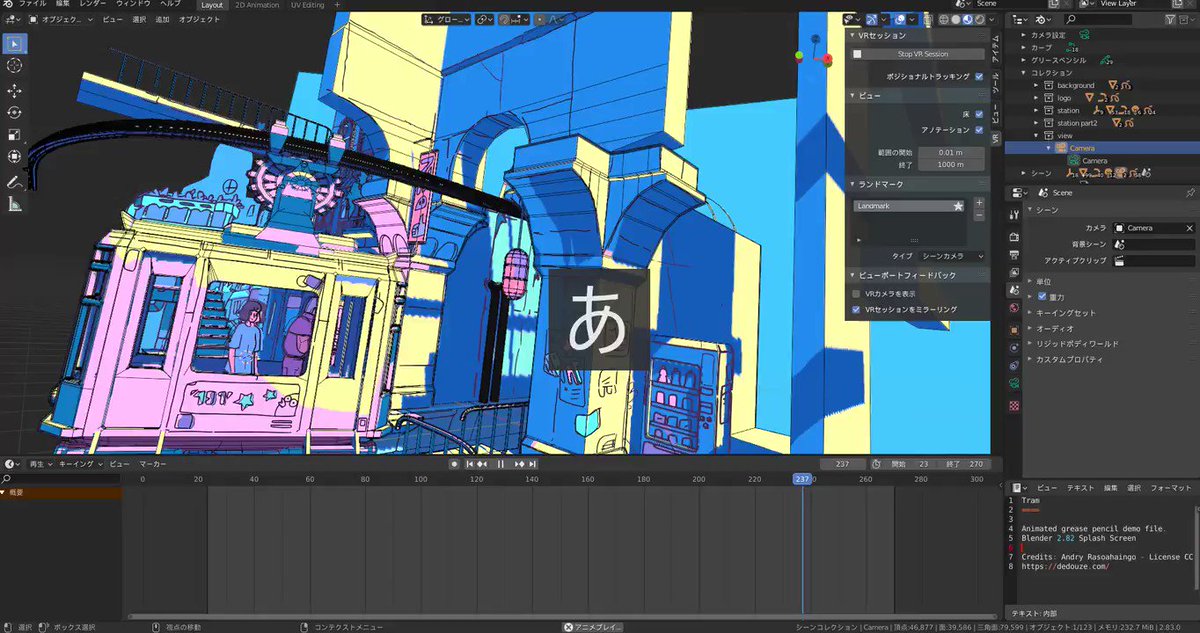The width and height of the screenshot is (1200, 633).
Task: Add a landmark with the plus button
Action: 979,203
